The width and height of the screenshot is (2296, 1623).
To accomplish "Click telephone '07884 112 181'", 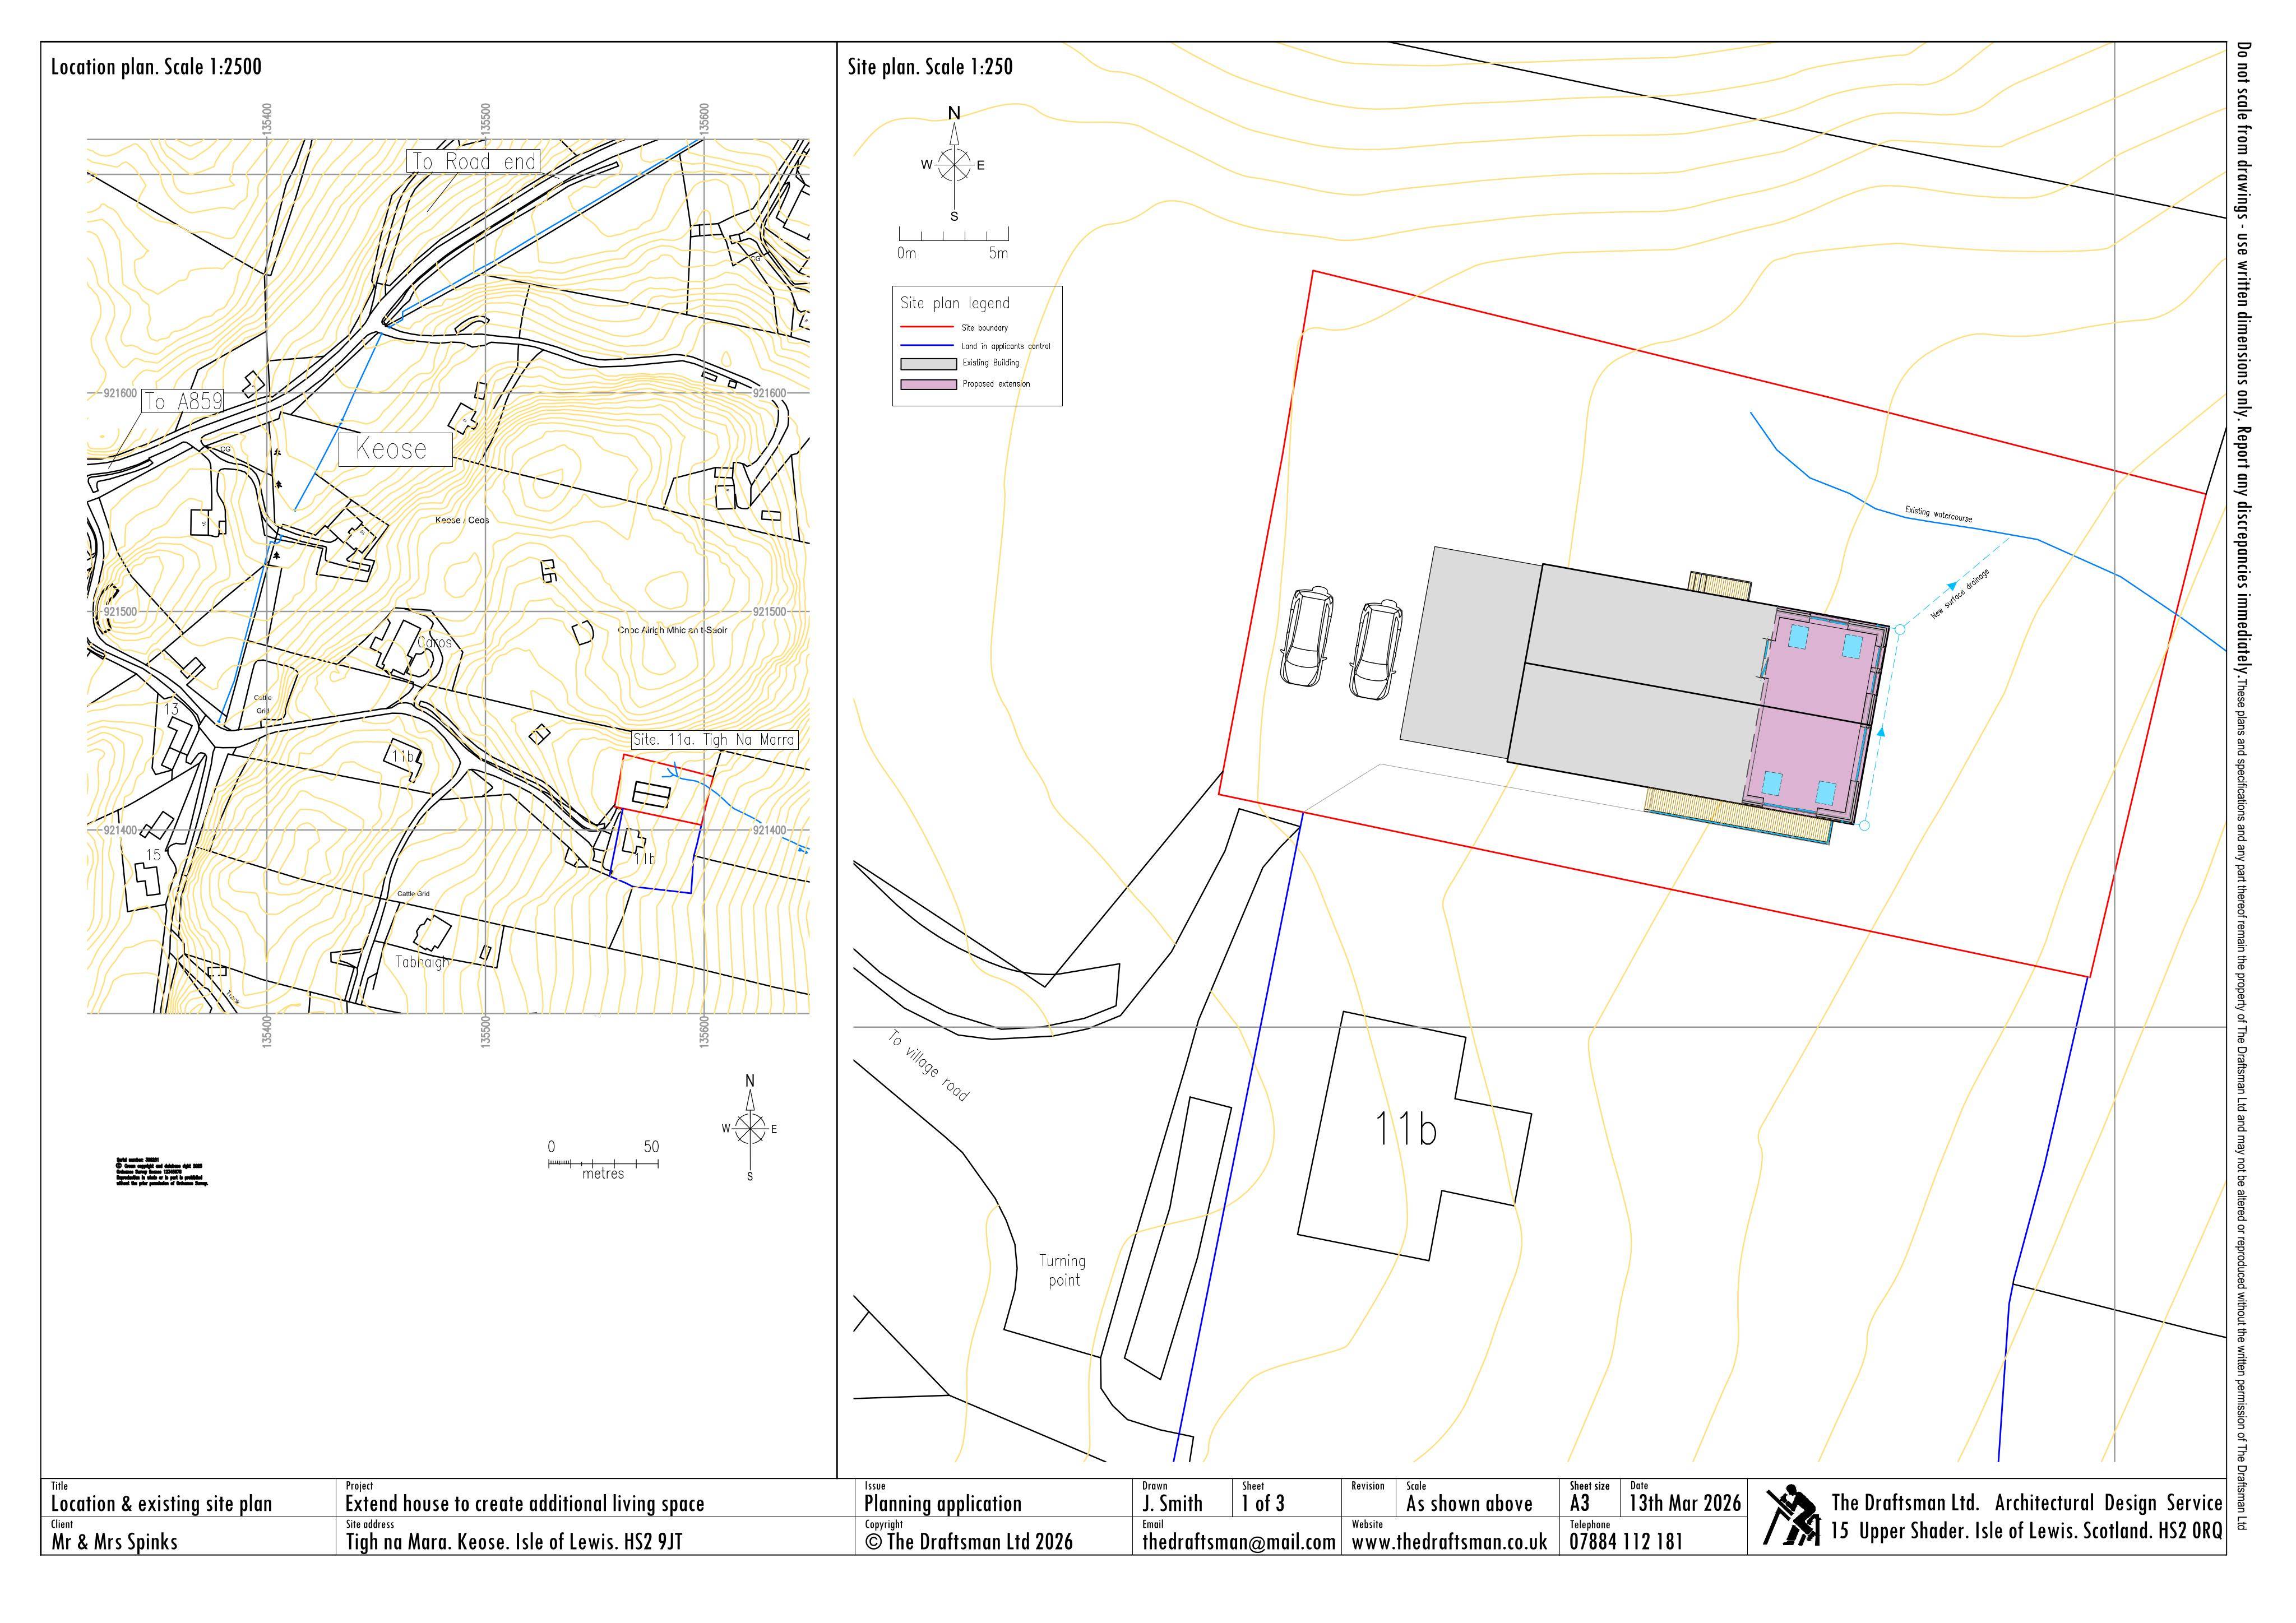I will pos(1626,1542).
